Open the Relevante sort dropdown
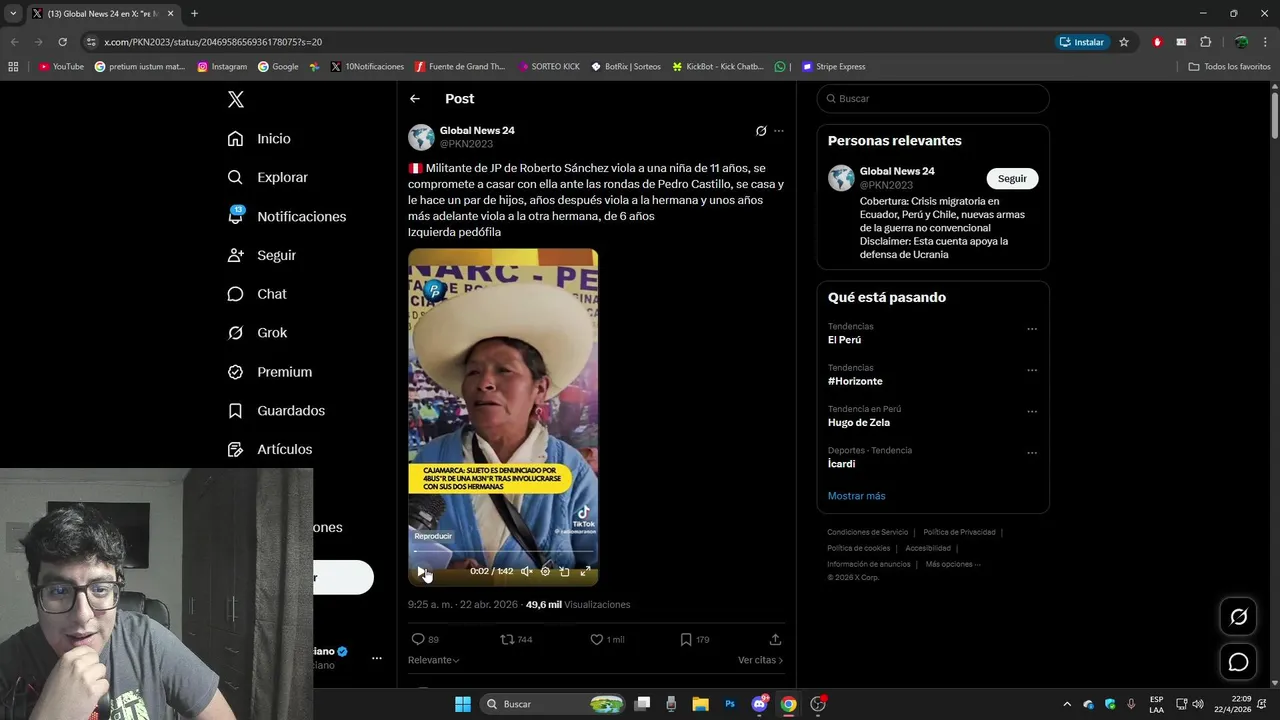 coord(434,660)
